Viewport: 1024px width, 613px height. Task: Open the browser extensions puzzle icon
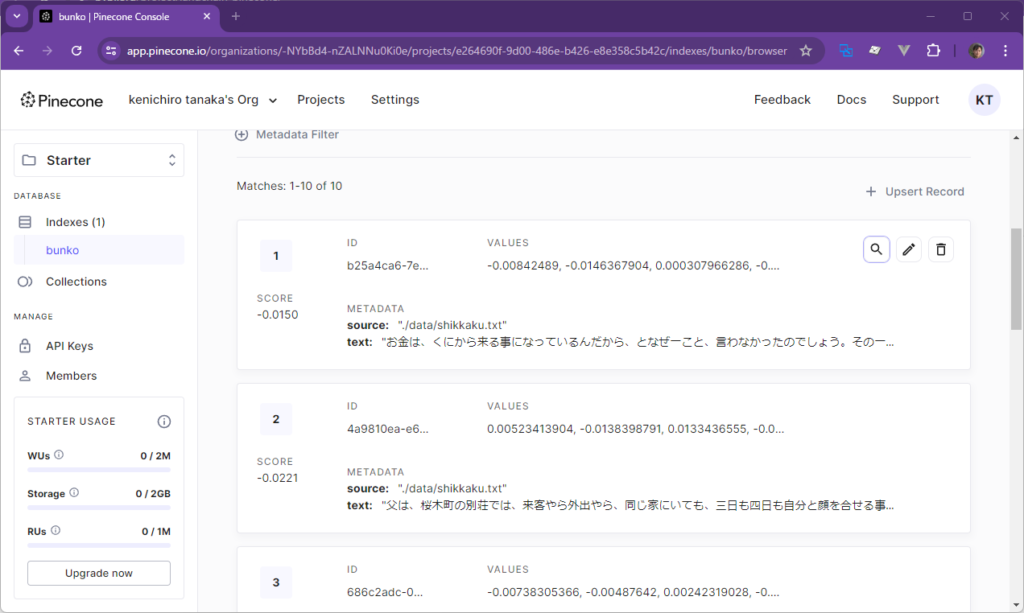tap(933, 50)
